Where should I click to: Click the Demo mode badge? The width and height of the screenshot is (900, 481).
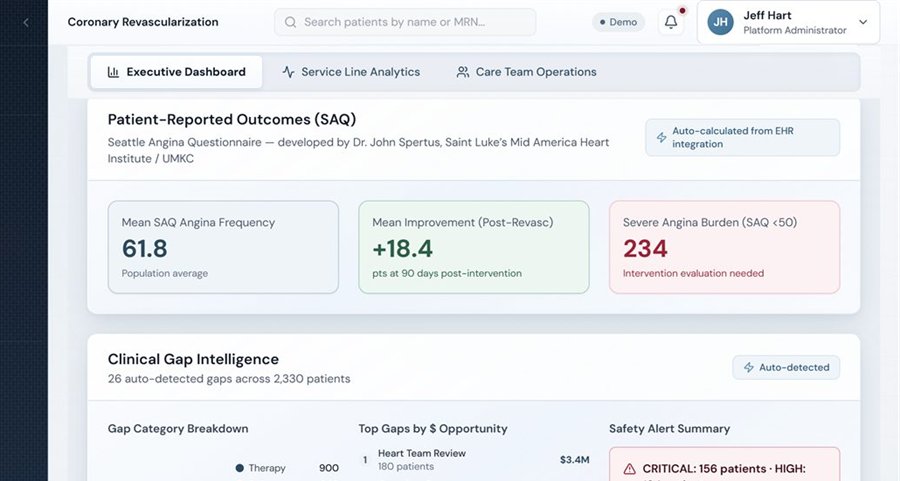(618, 22)
